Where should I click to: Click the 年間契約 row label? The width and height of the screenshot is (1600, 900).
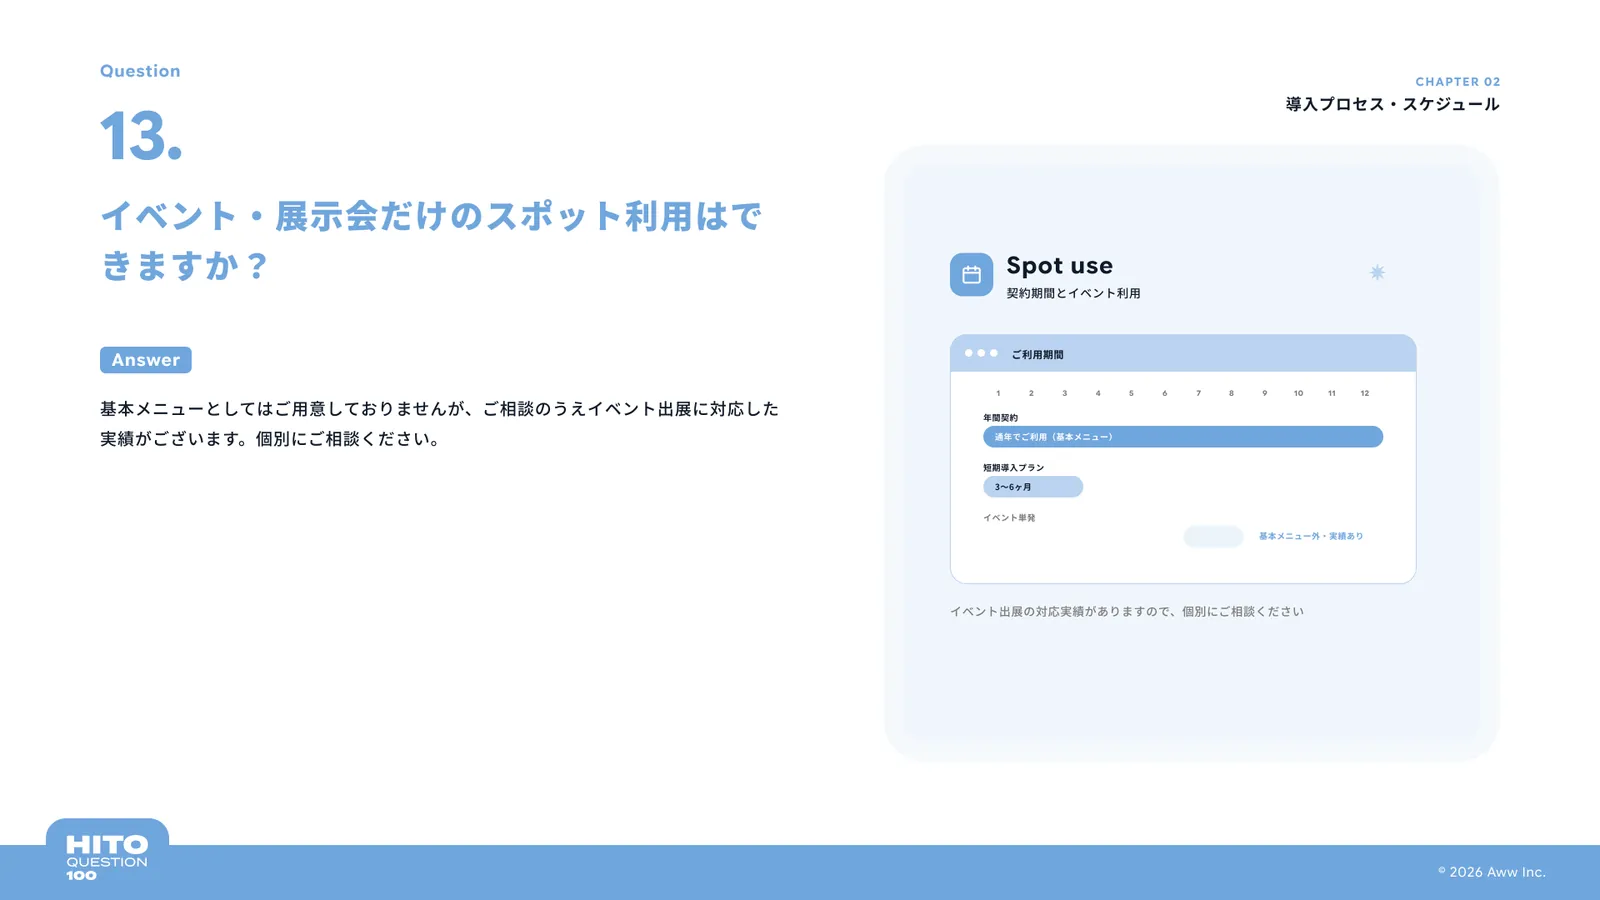[x=1000, y=418]
